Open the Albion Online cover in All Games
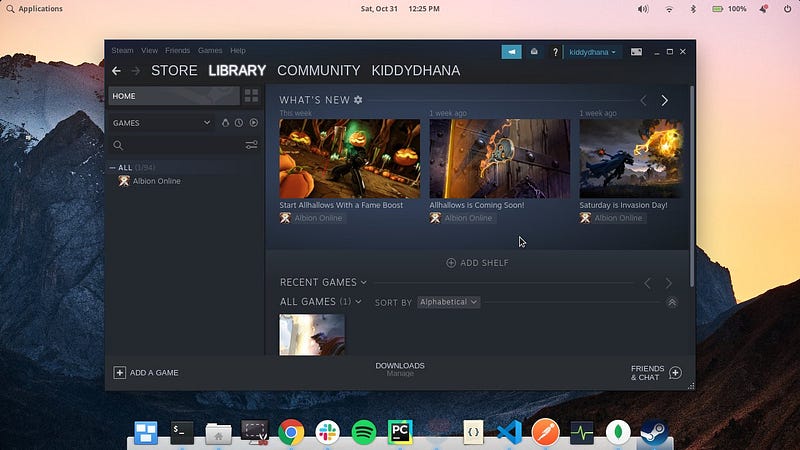Screen dimensions: 800x450 [312, 335]
